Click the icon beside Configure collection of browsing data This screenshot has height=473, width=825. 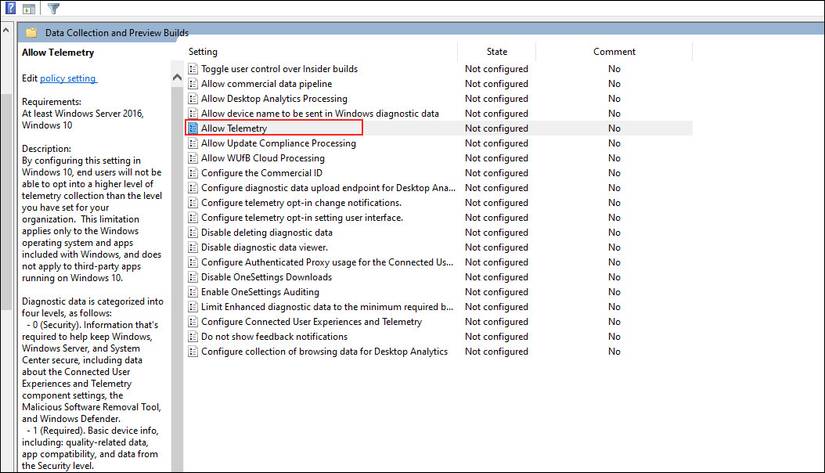click(x=193, y=351)
